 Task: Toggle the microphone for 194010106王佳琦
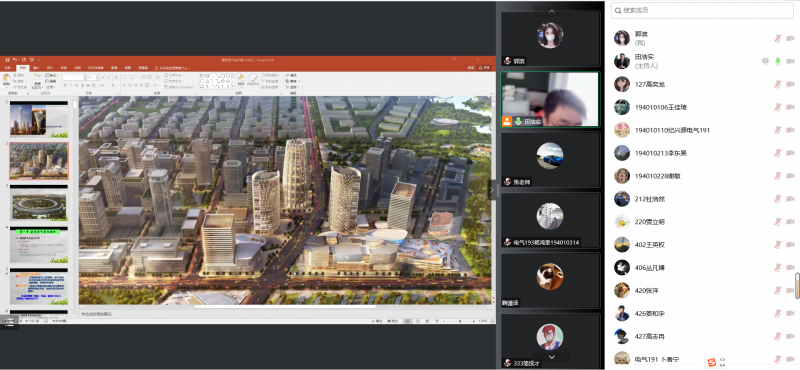(x=777, y=107)
